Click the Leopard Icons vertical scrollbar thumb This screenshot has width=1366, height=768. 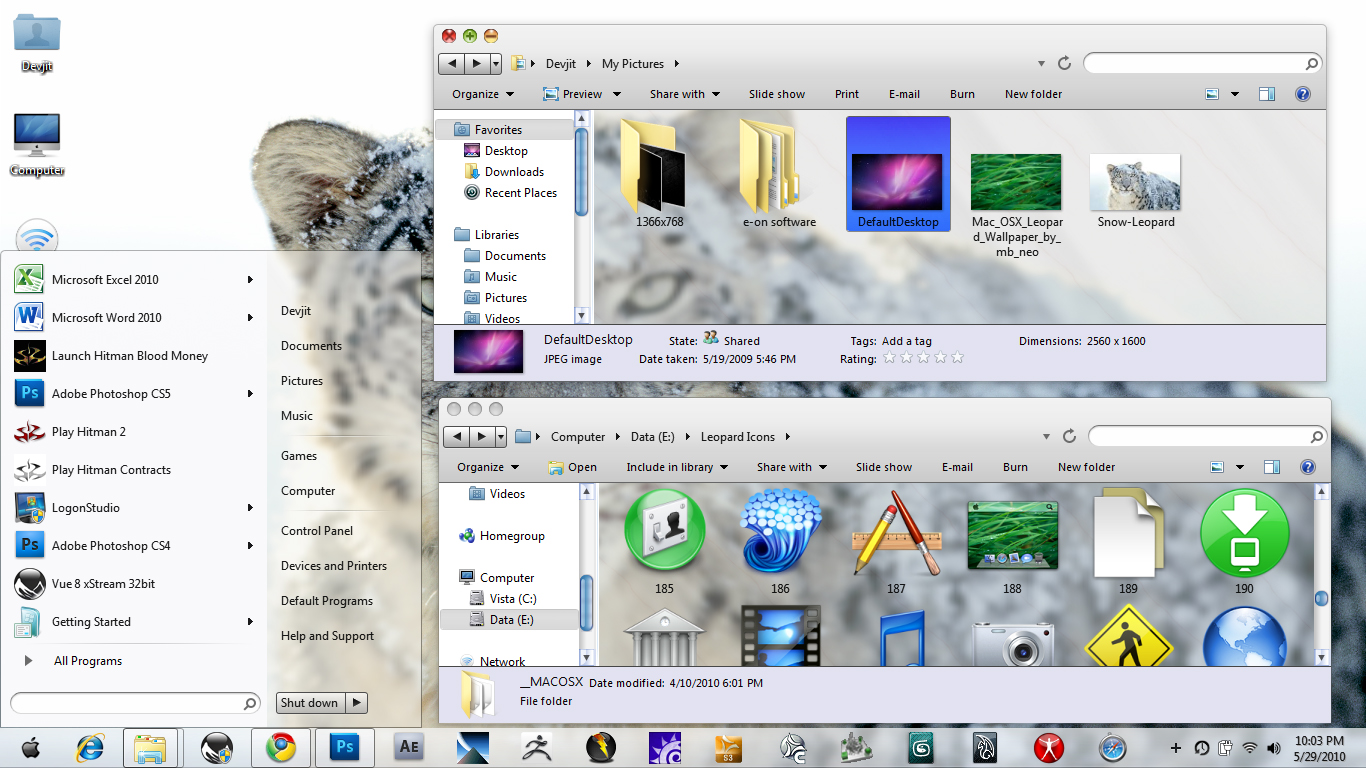(x=1321, y=598)
